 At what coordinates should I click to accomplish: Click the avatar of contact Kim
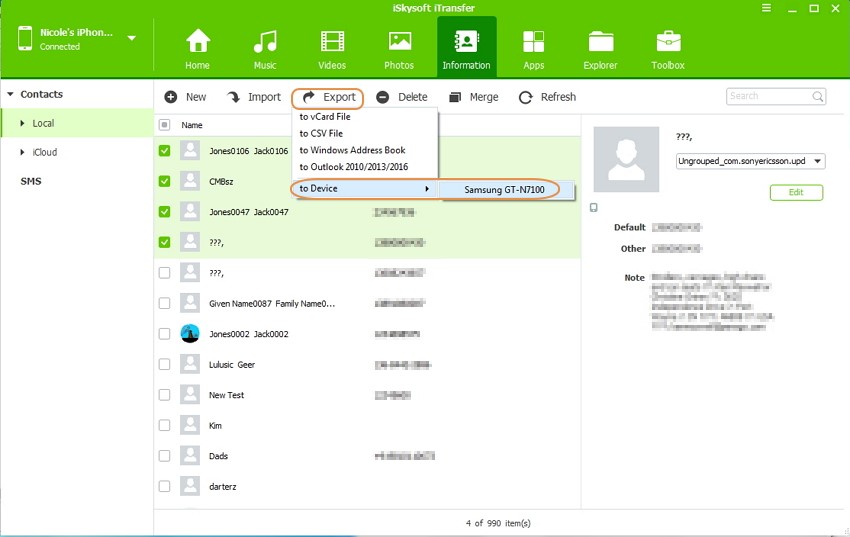(x=190, y=425)
